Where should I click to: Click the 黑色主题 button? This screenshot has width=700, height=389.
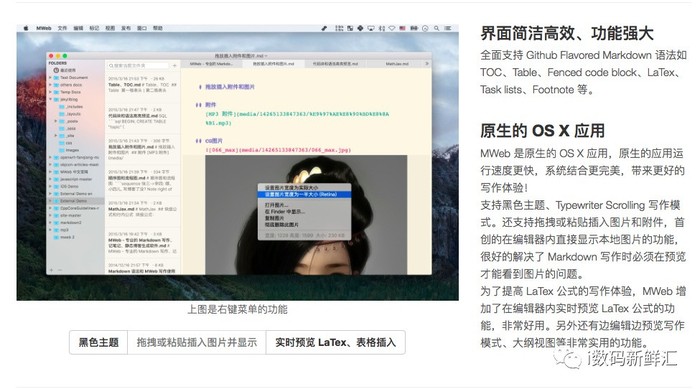pos(99,343)
